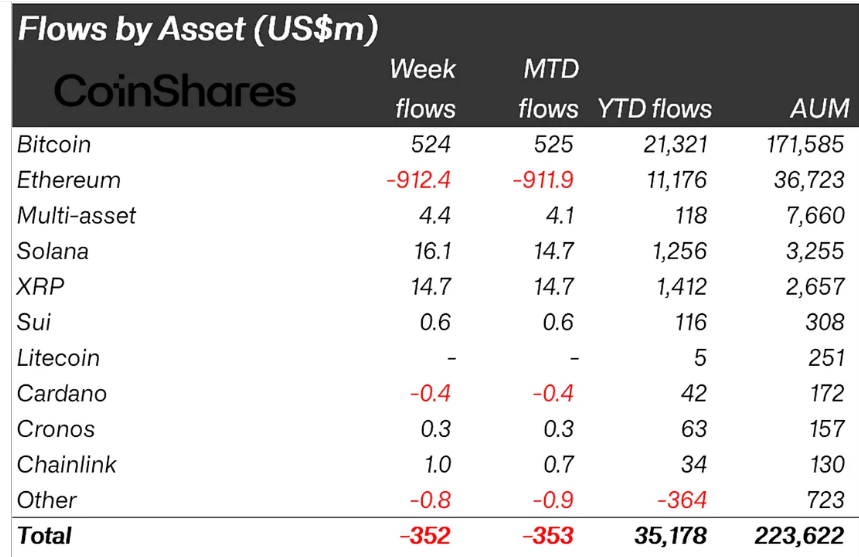Click the Sui row label
Screen dimensions: 859x557
pos(33,322)
